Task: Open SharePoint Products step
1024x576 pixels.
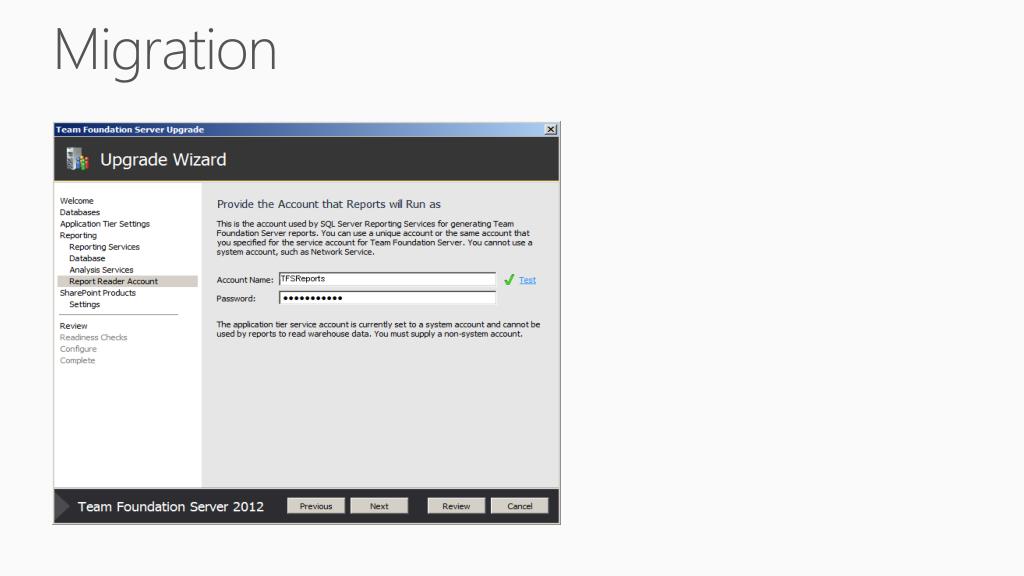Action: click(98, 293)
